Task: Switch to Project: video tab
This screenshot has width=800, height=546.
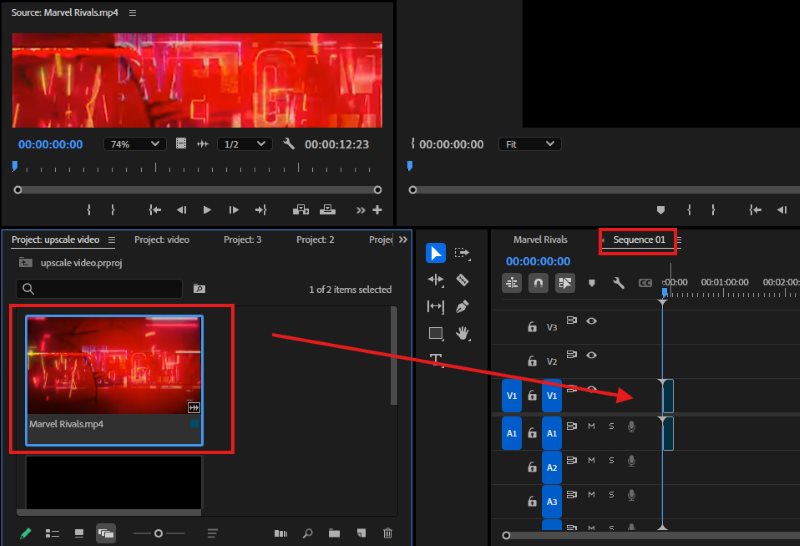Action: (162, 240)
